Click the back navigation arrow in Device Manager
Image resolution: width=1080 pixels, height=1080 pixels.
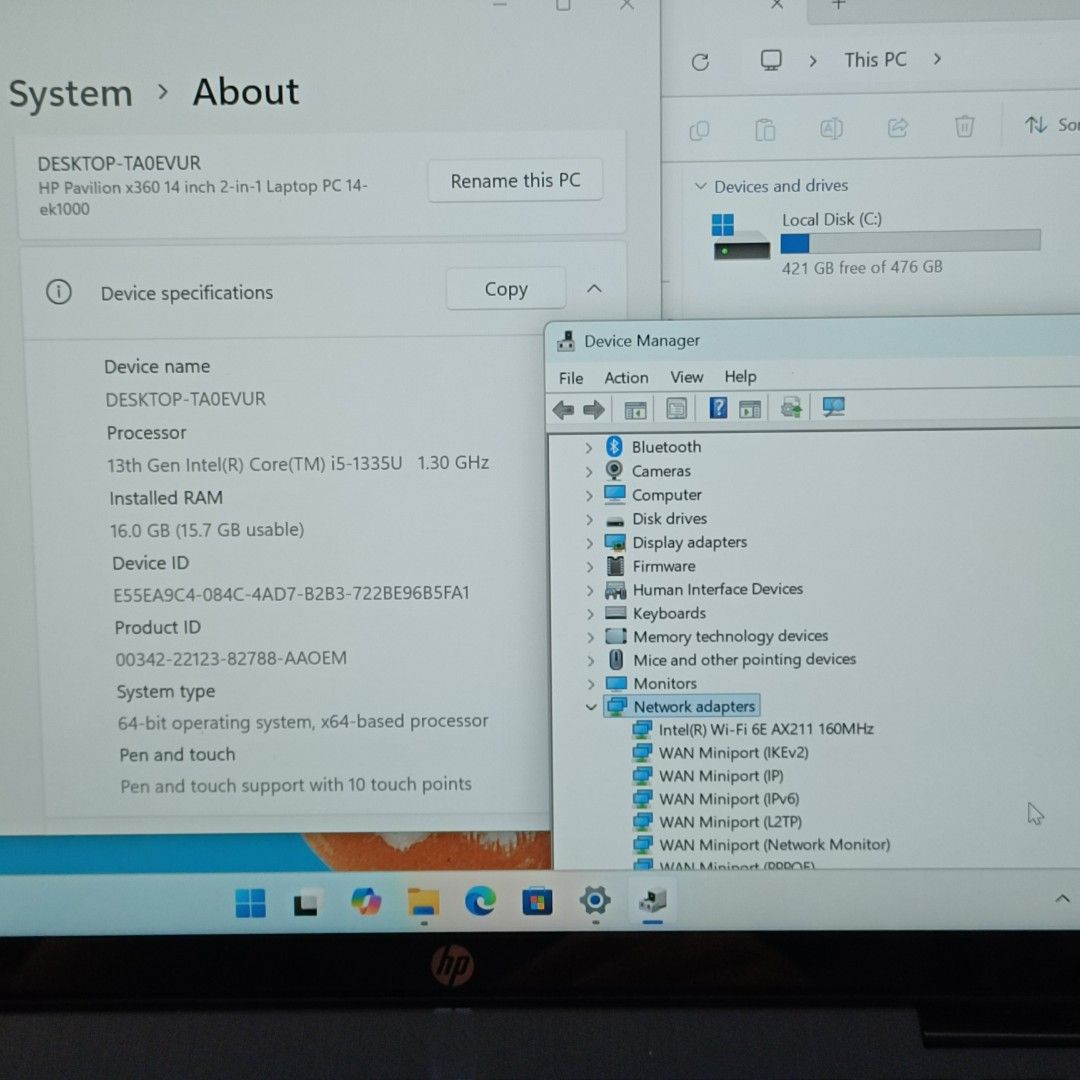click(x=563, y=408)
